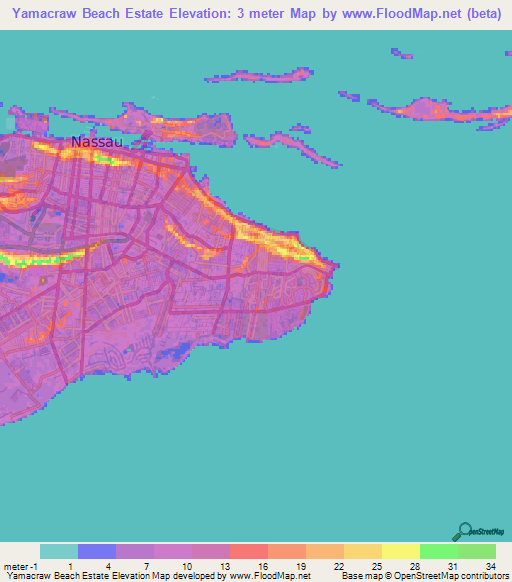Click the 'Base map © OpenStreetMap contributors' credit

point(425,576)
